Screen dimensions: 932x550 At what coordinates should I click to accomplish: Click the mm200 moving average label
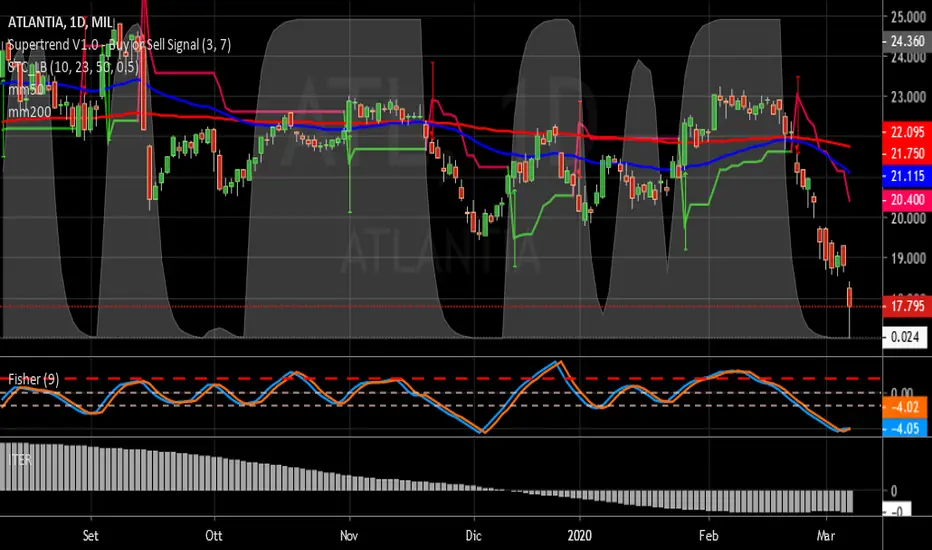tap(30, 111)
